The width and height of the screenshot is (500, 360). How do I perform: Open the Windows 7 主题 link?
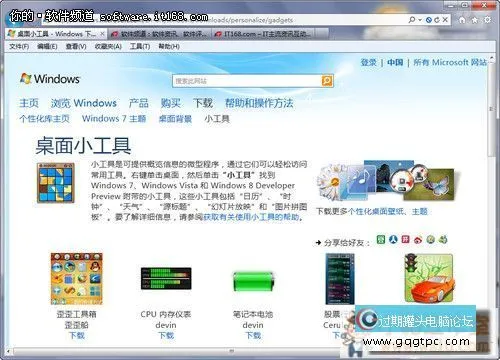(114, 119)
